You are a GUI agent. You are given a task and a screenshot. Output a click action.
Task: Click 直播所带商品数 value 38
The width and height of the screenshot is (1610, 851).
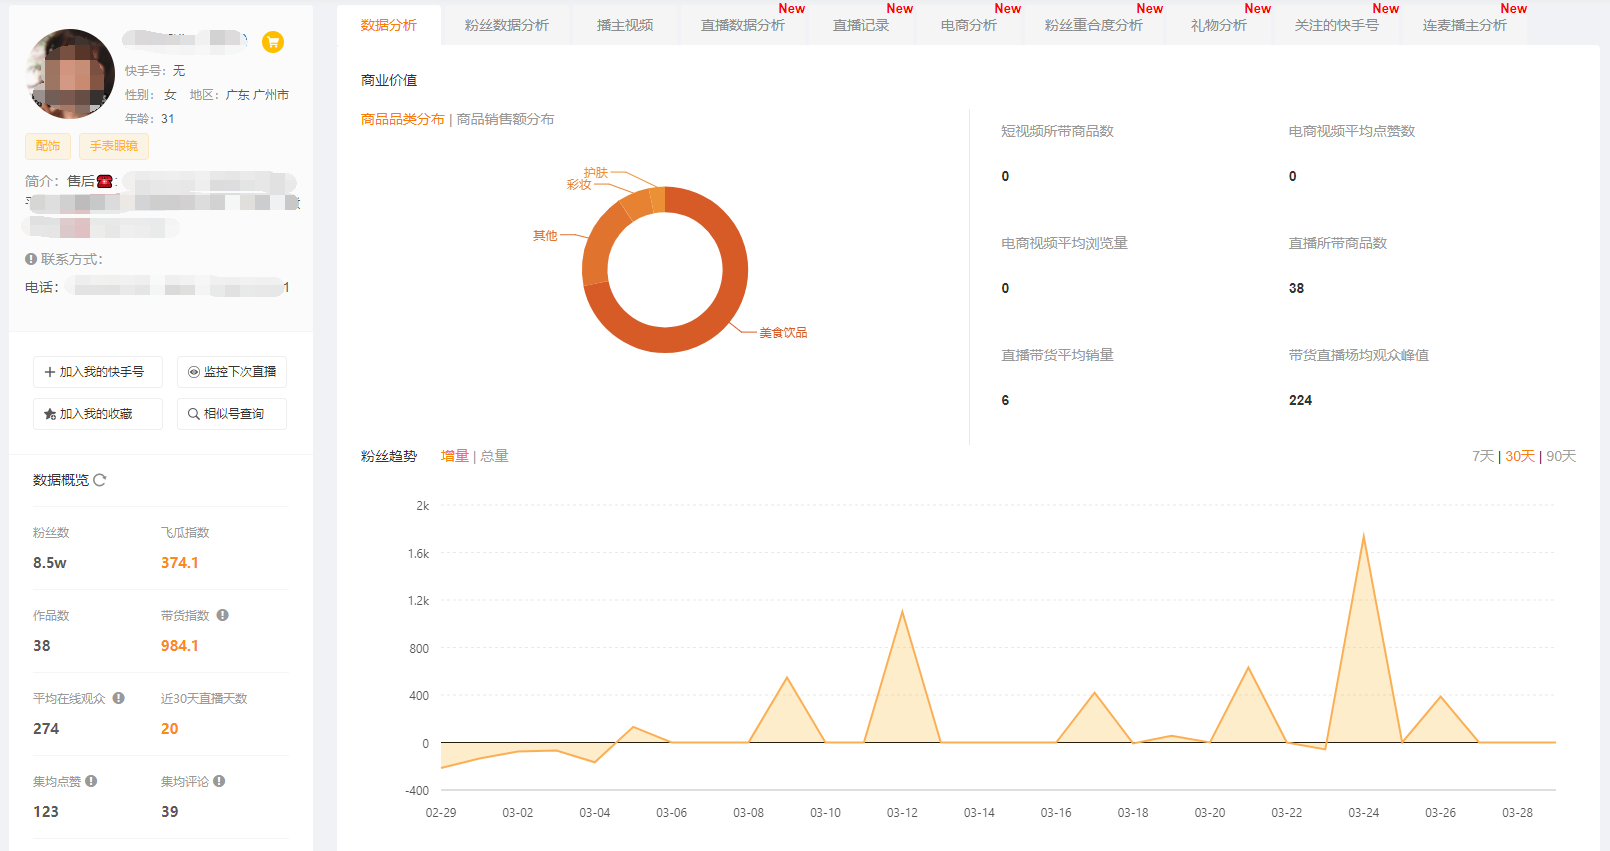click(1296, 288)
